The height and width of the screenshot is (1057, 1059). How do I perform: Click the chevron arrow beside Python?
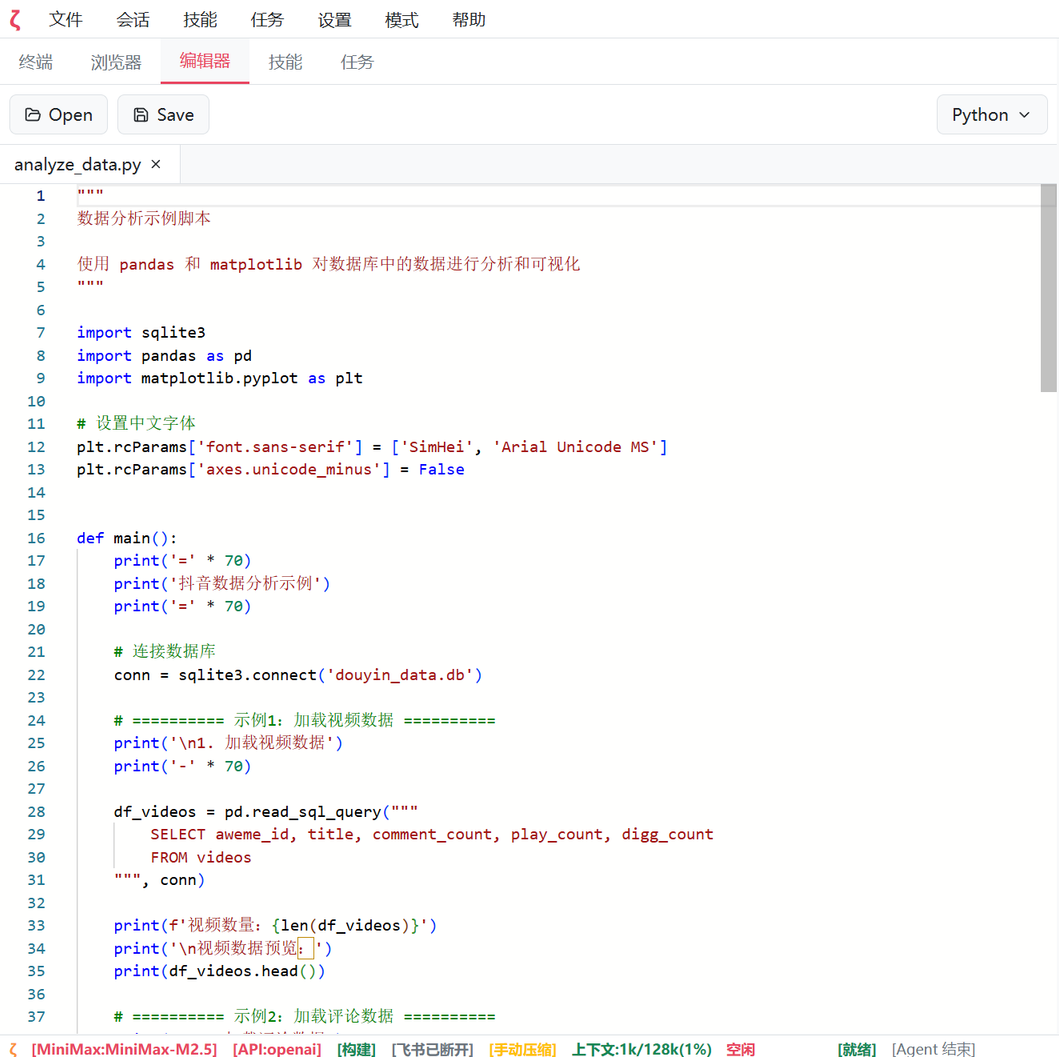click(1024, 115)
